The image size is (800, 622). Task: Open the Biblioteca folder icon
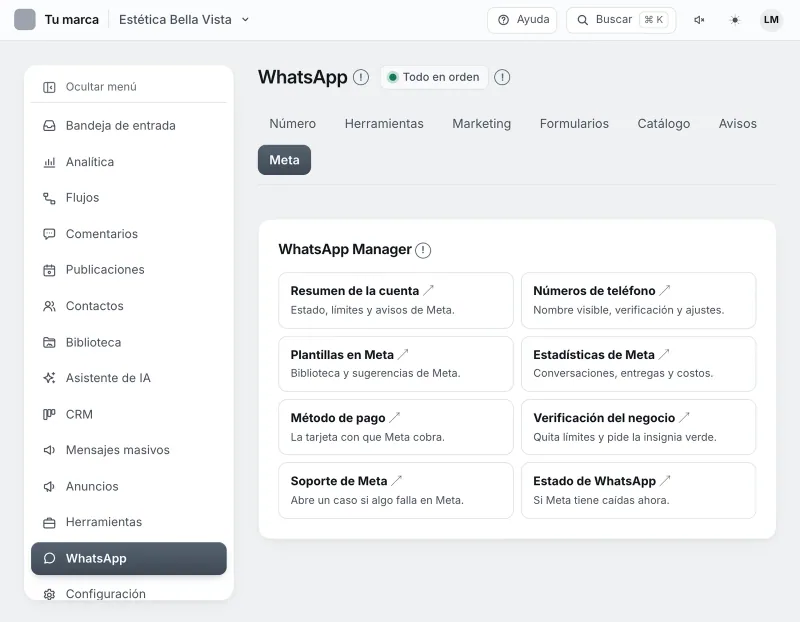point(49,342)
